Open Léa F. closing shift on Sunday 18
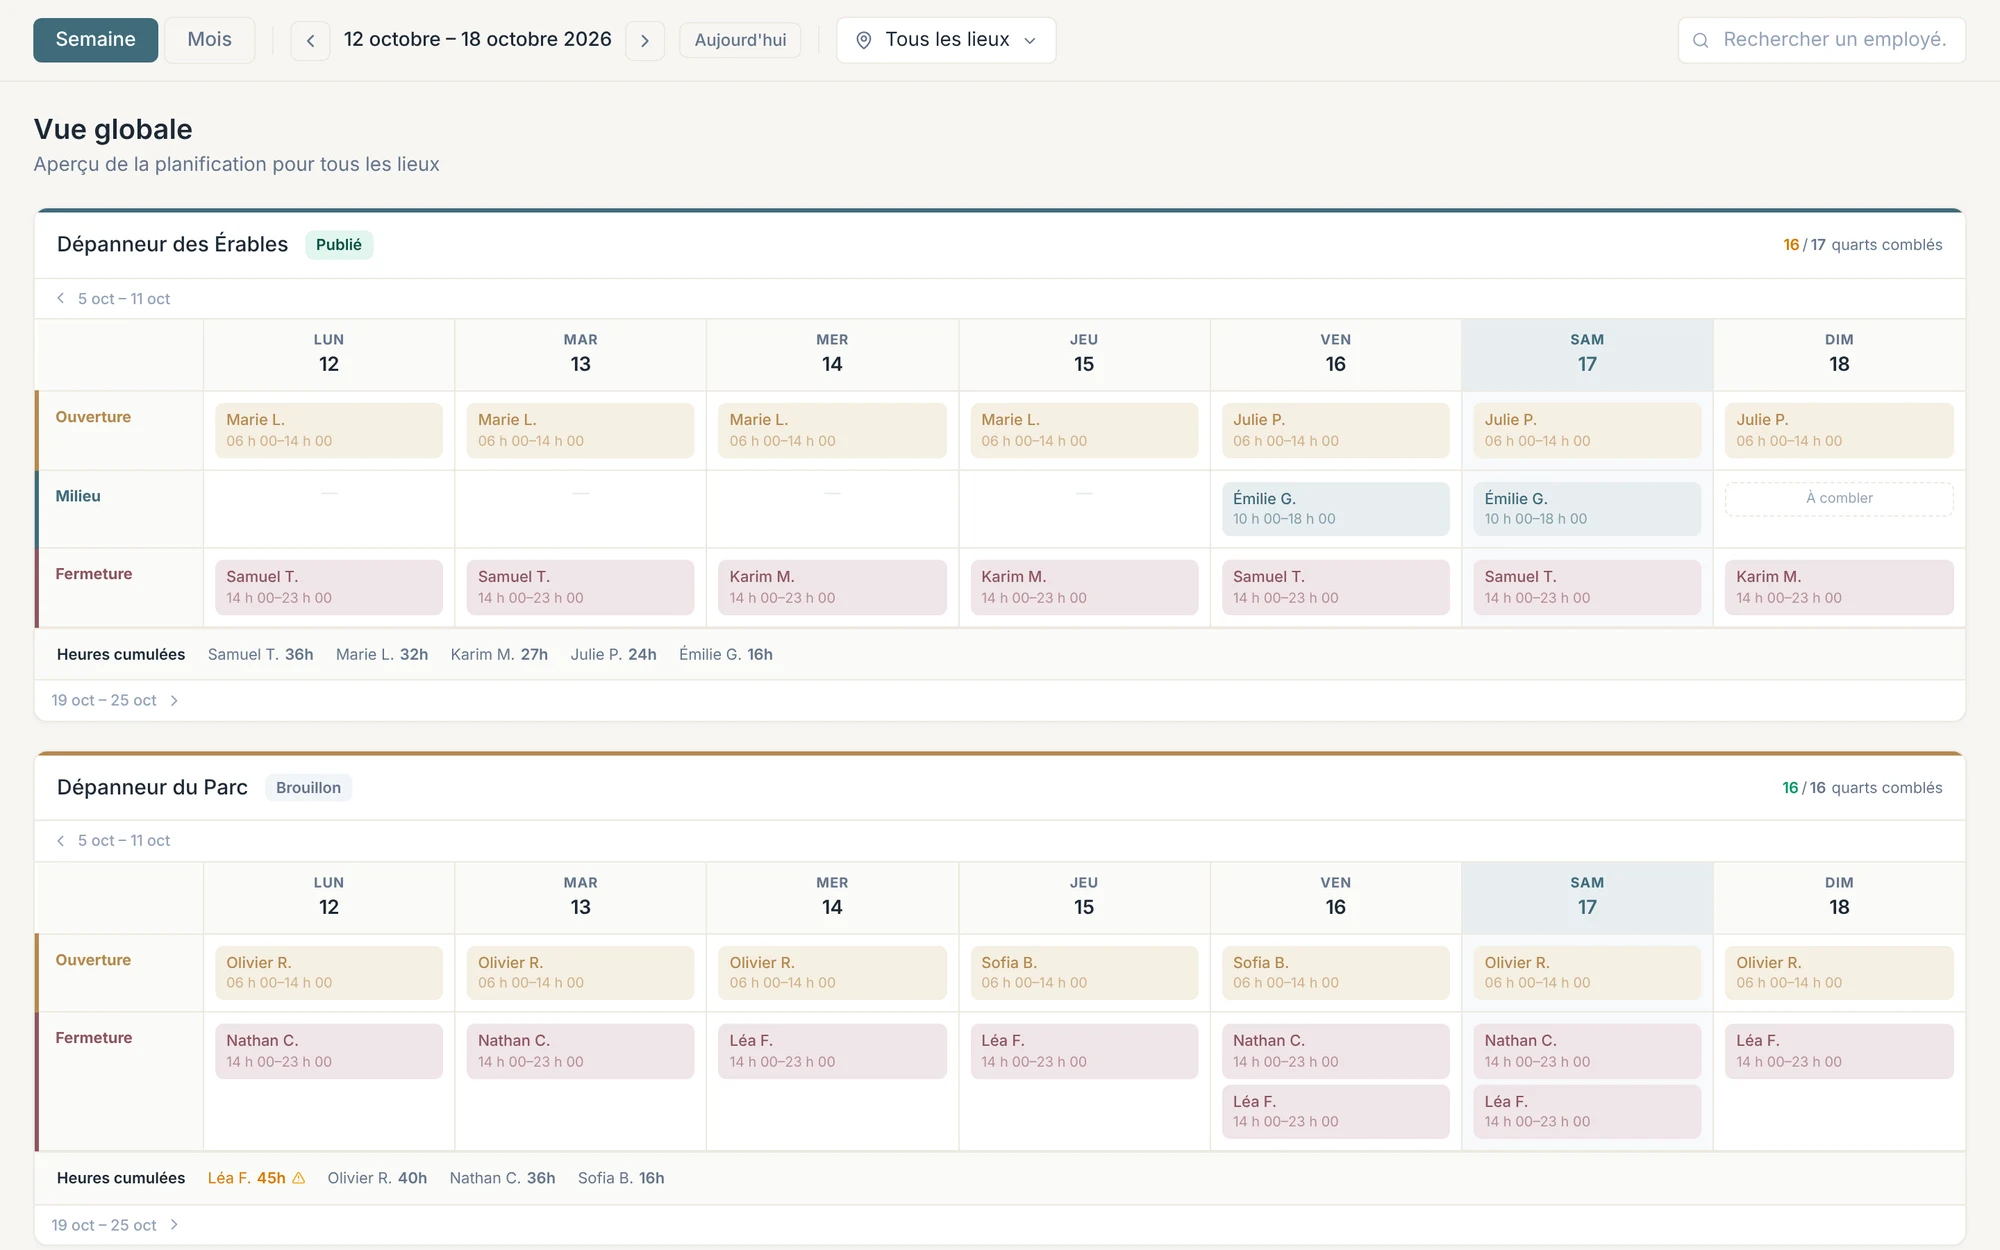This screenshot has height=1250, width=2000. click(1839, 1051)
